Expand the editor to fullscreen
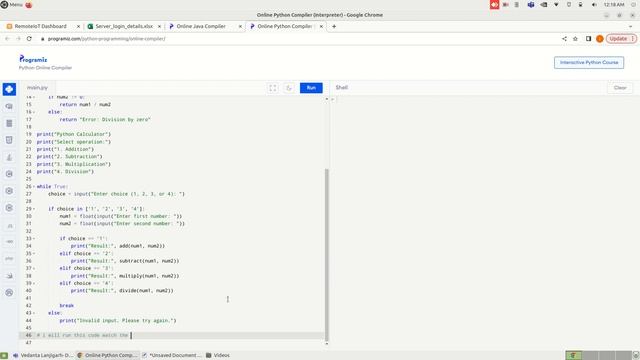640x360 pixels. click(273, 88)
